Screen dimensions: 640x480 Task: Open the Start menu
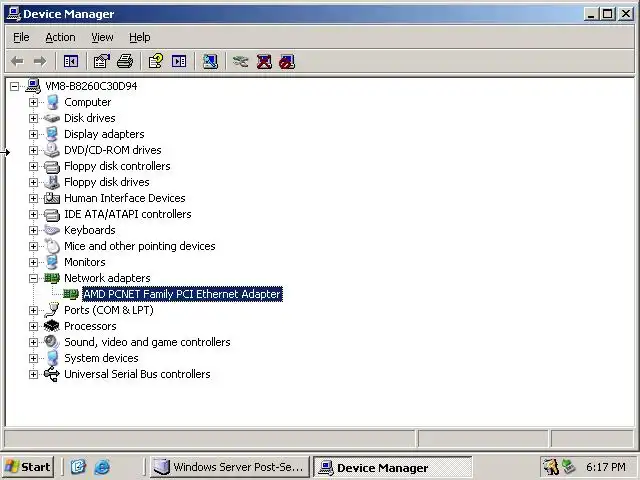(x=28, y=467)
